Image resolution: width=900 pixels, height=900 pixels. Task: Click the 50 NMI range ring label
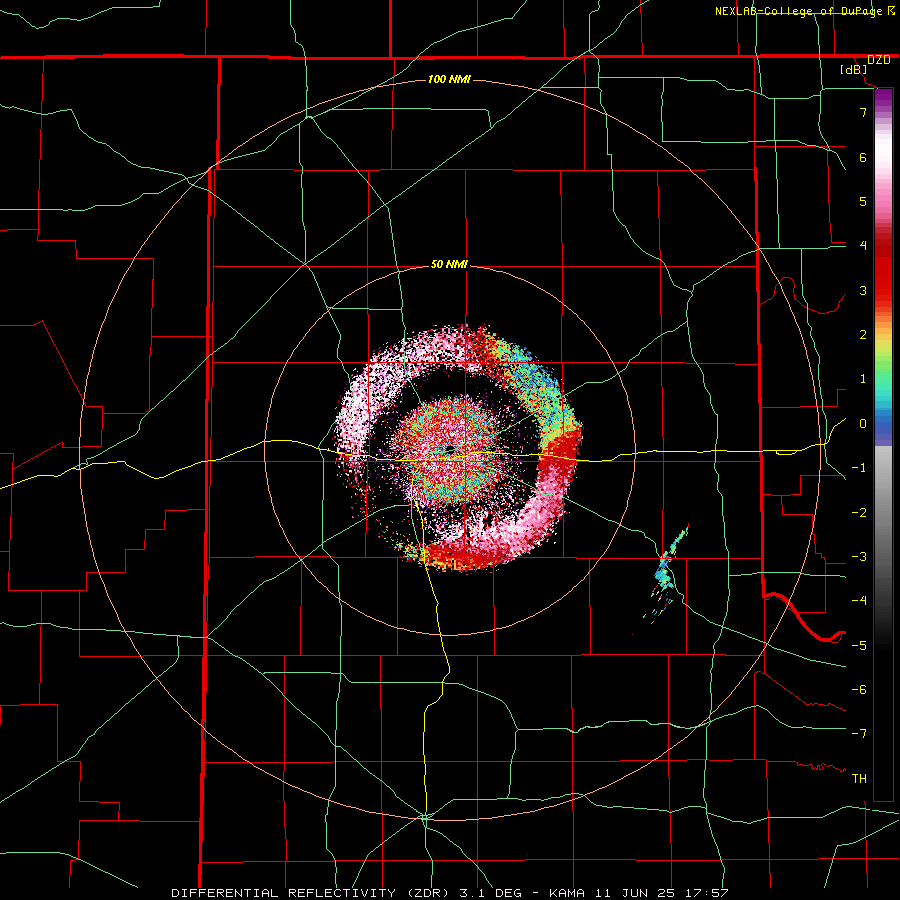point(449,264)
